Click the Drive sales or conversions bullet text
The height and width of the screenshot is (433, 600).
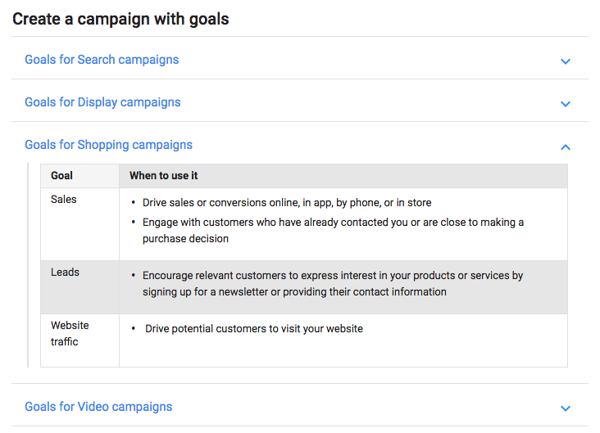(287, 203)
